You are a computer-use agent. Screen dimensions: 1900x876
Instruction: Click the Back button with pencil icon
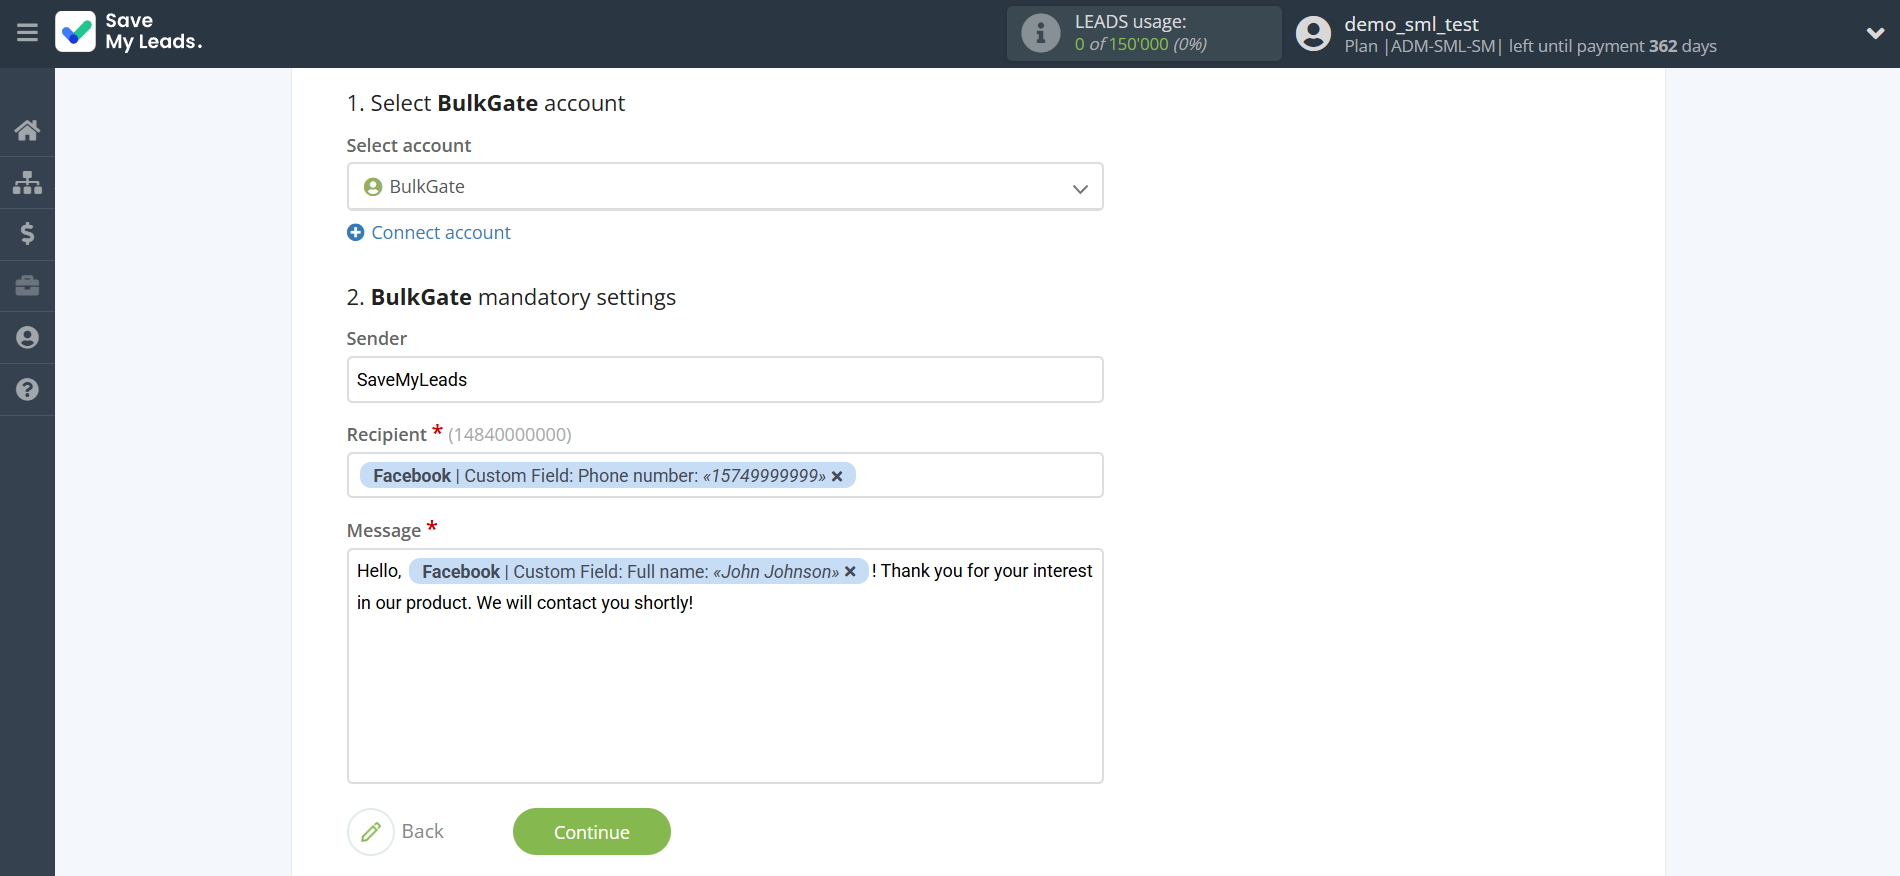(x=397, y=832)
